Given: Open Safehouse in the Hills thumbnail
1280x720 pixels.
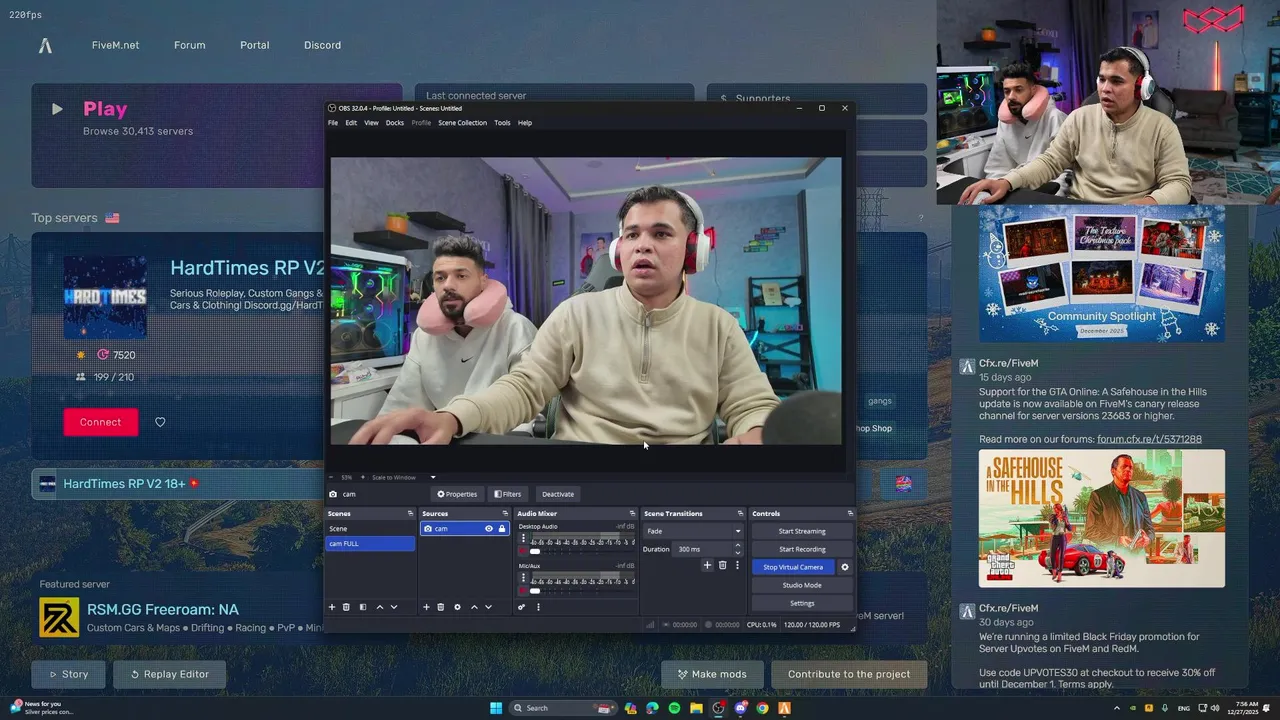Looking at the screenshot, I should tap(1101, 518).
